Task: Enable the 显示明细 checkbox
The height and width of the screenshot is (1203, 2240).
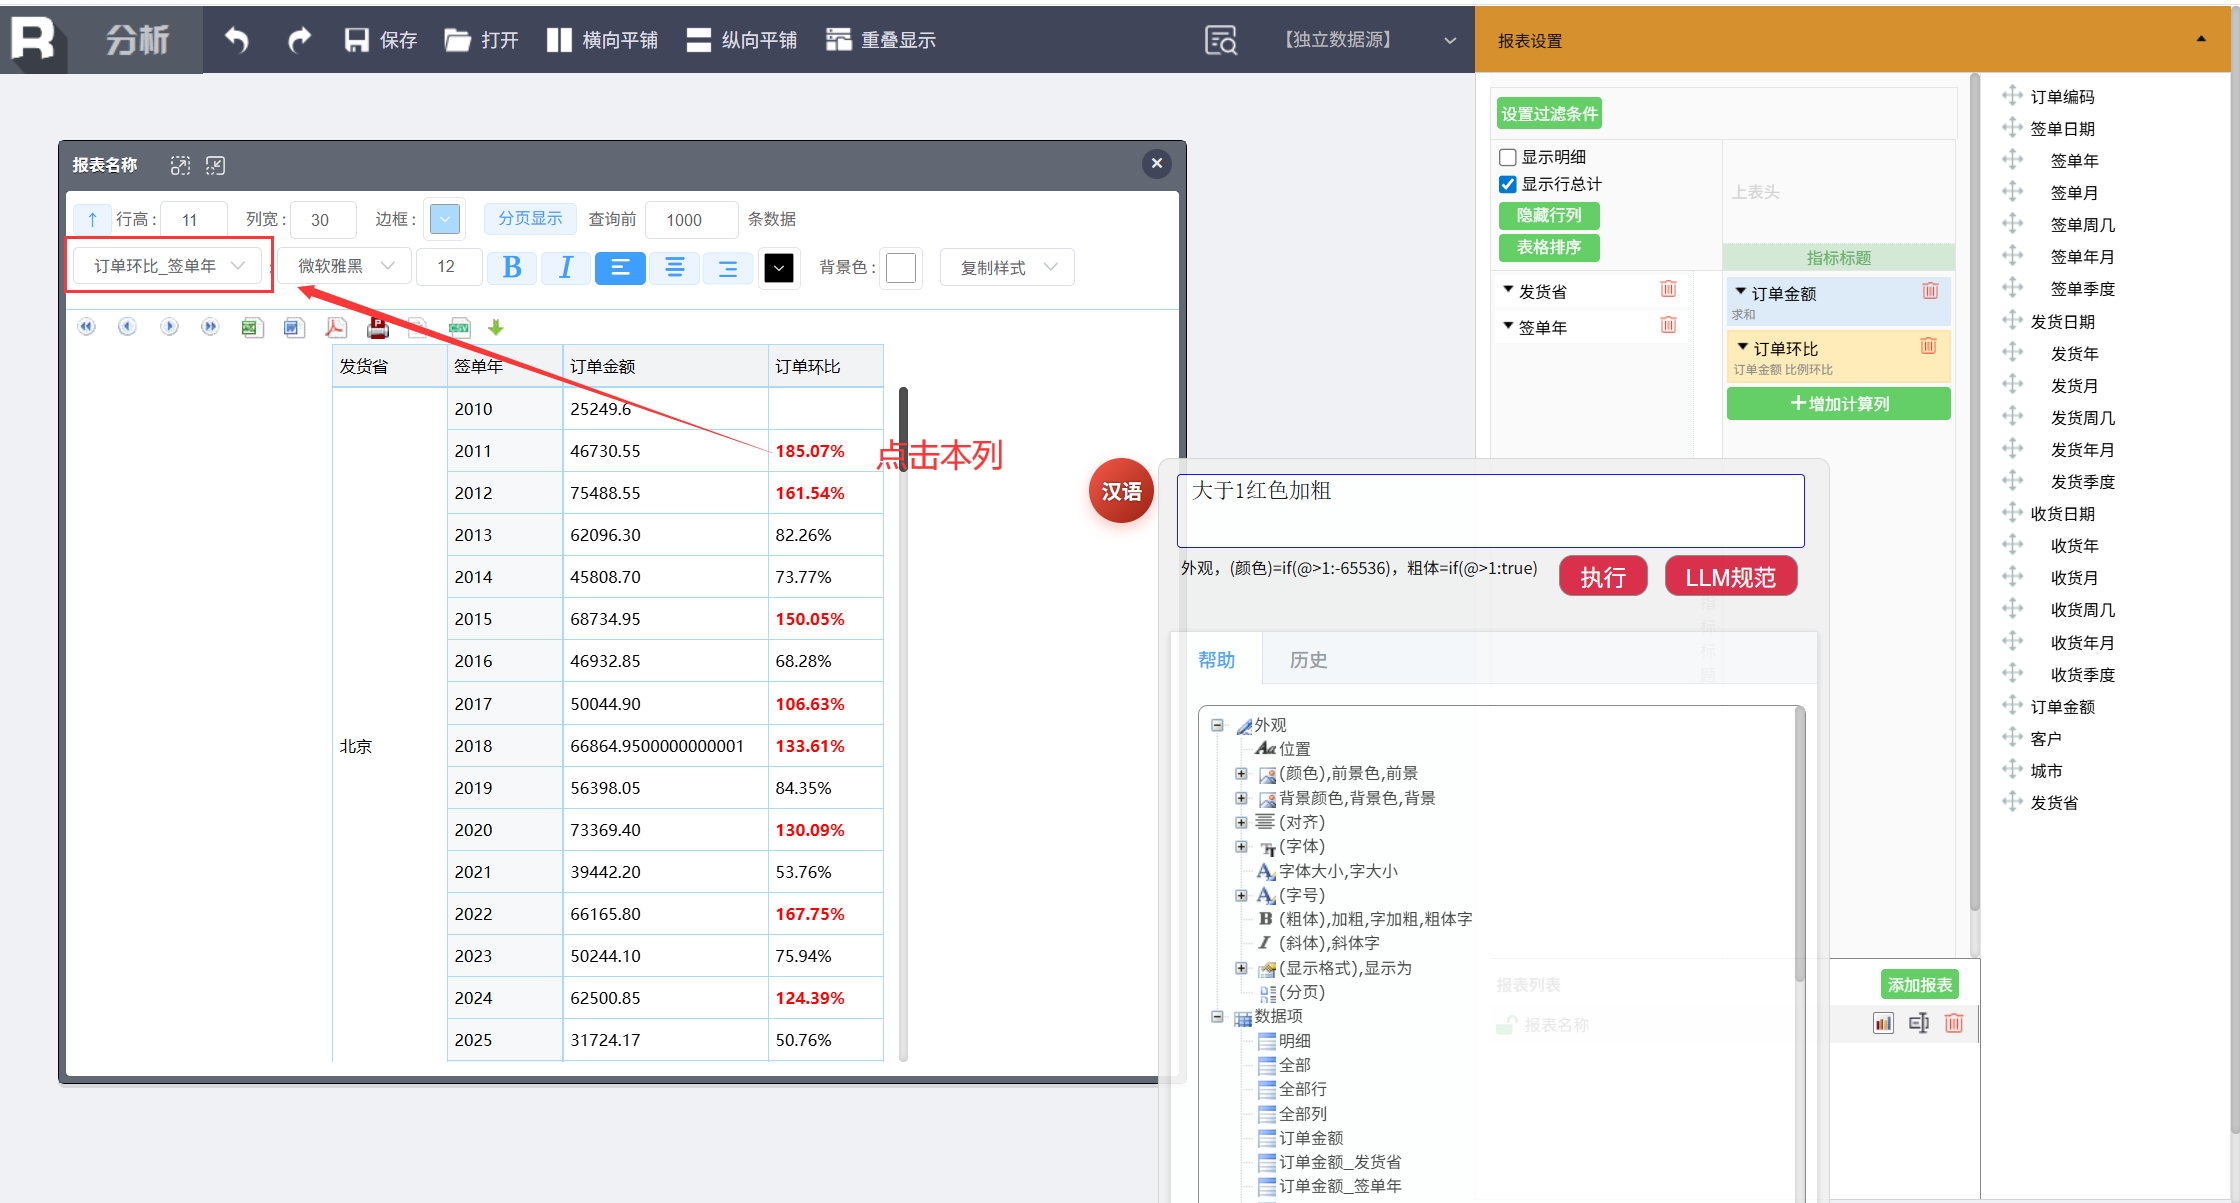Action: tap(1508, 157)
